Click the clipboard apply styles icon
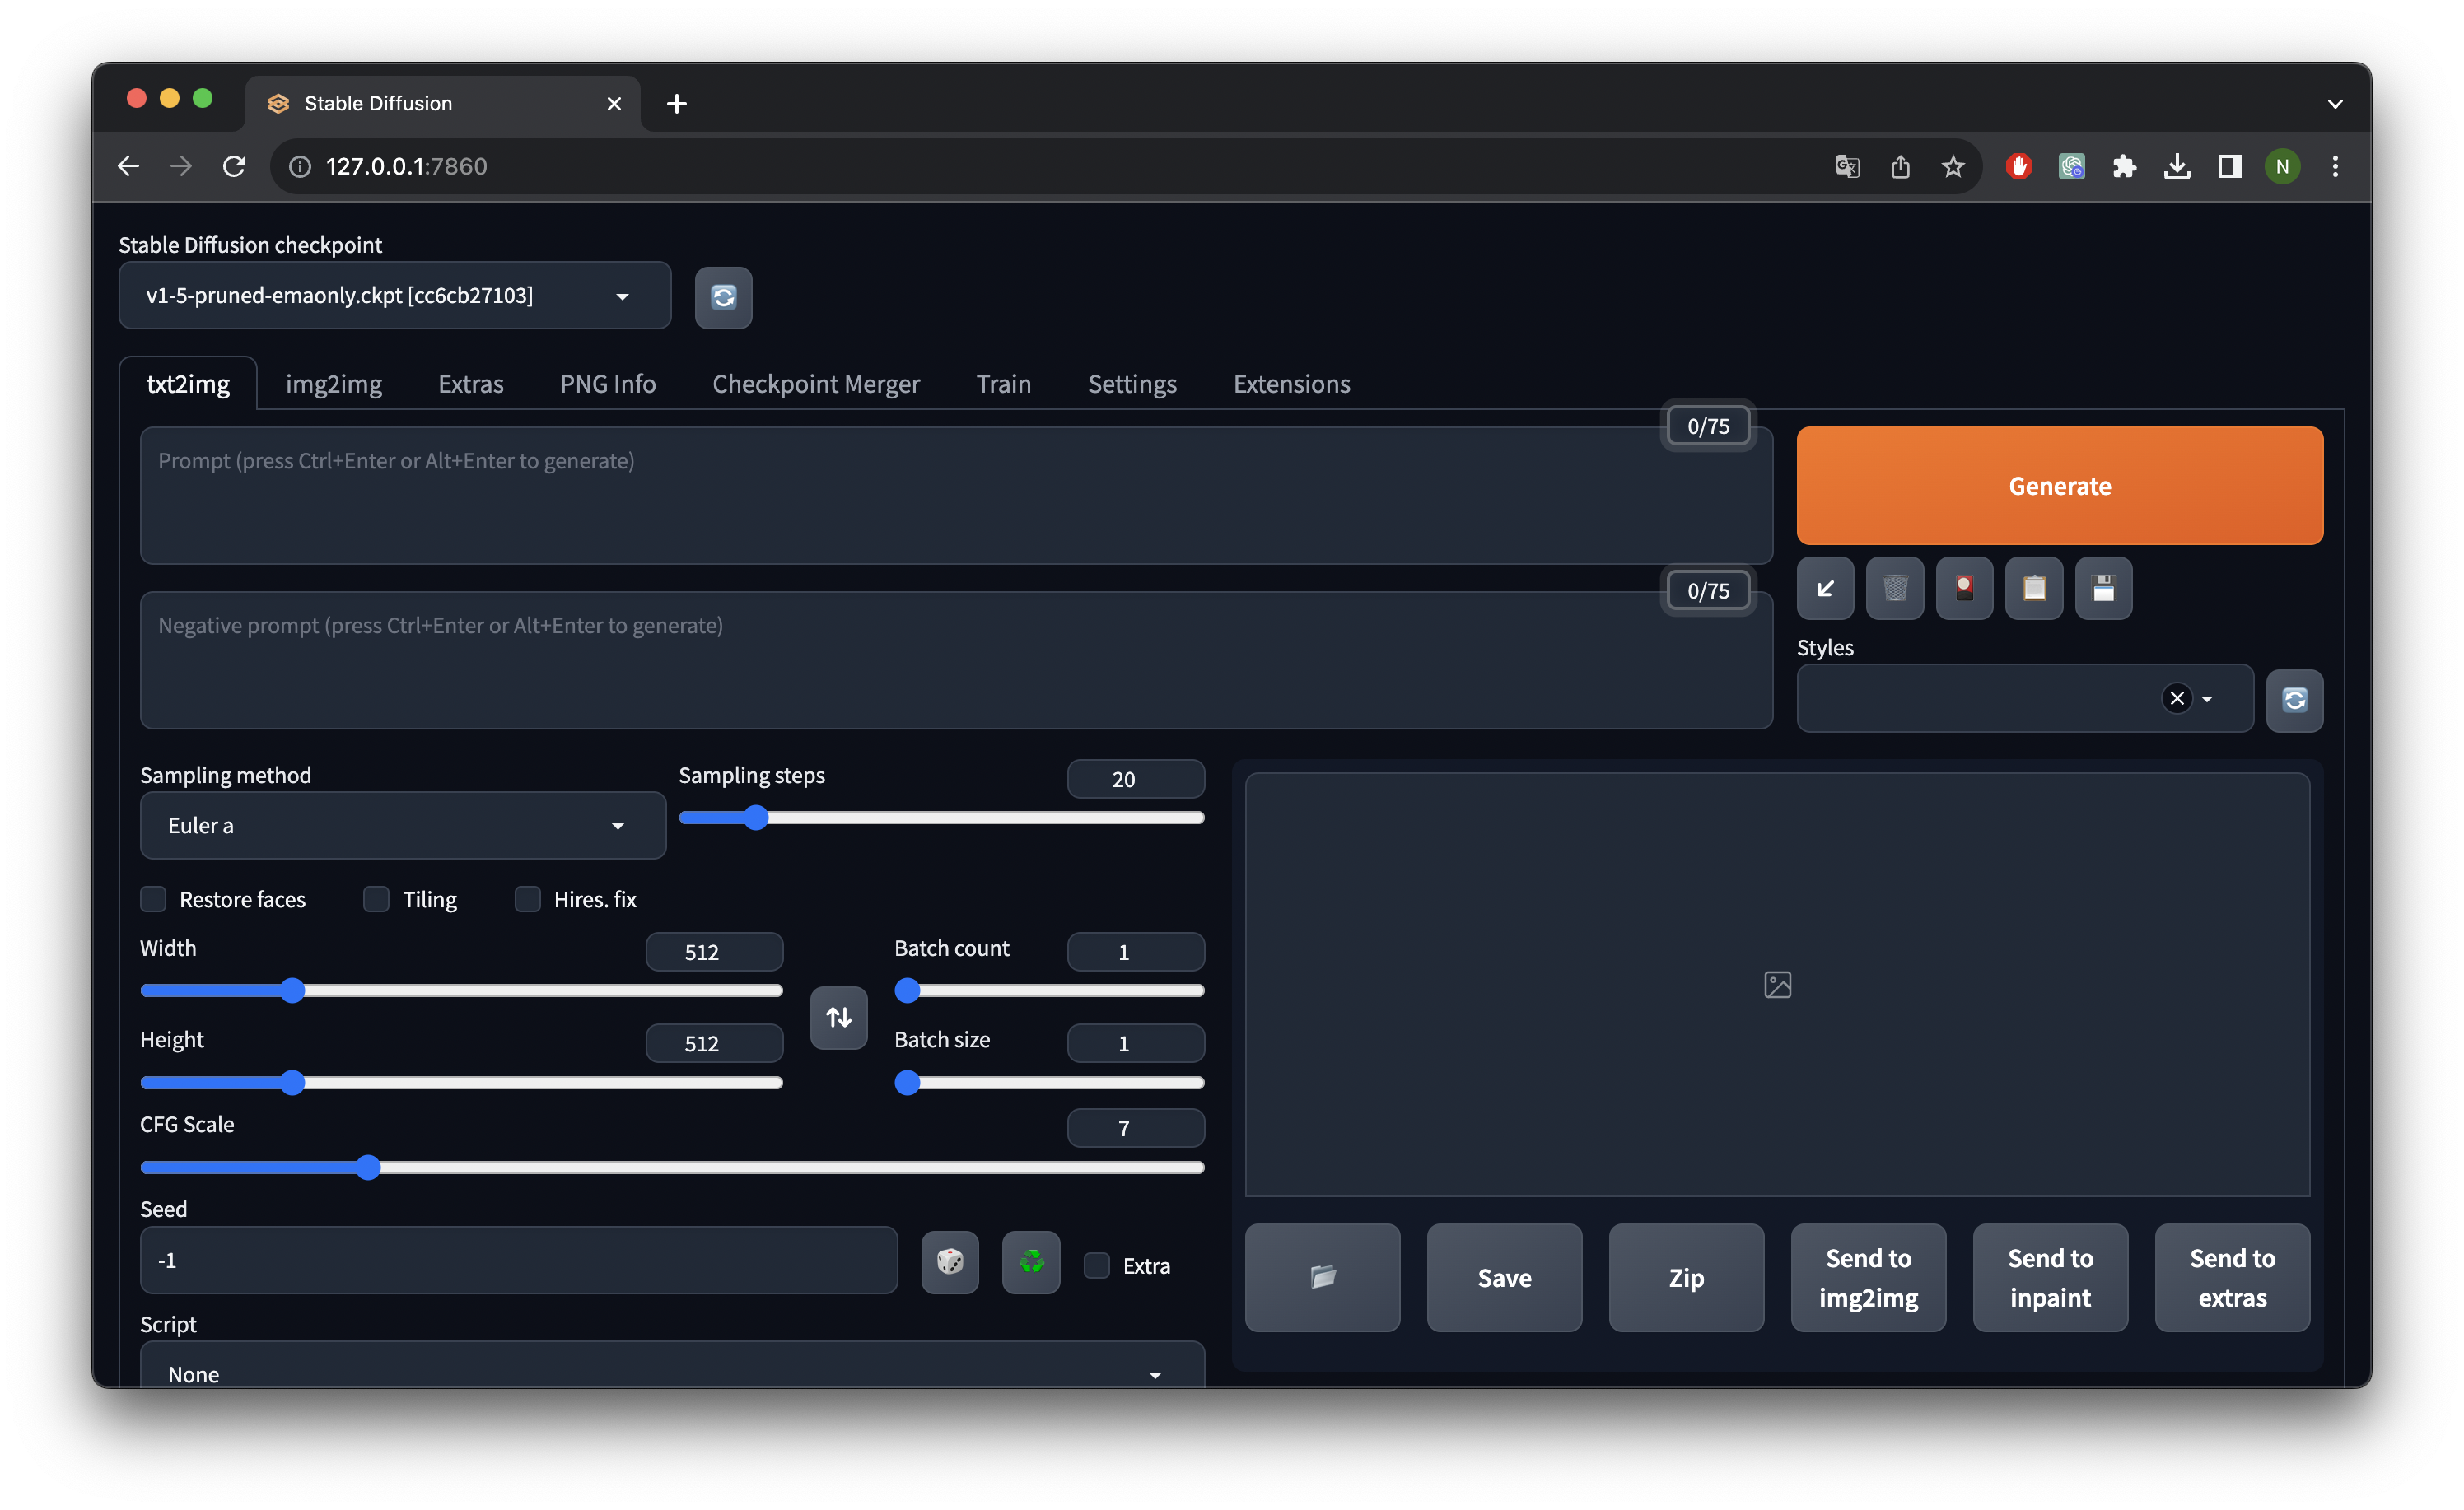 [2033, 588]
